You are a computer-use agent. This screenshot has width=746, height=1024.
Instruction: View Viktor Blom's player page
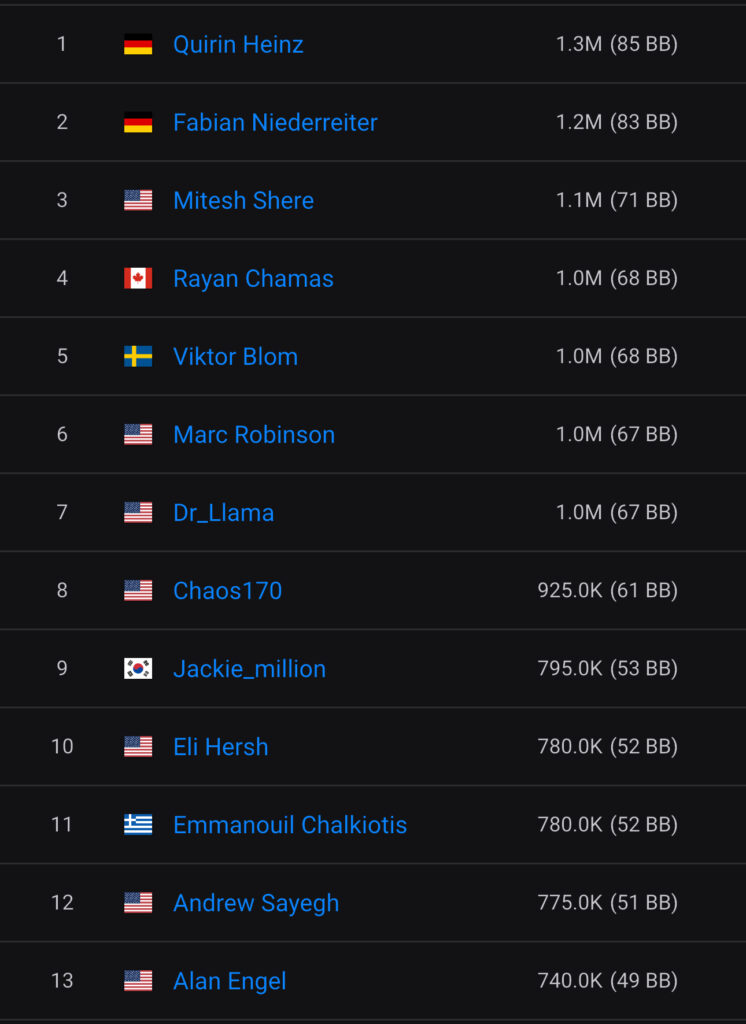(235, 356)
